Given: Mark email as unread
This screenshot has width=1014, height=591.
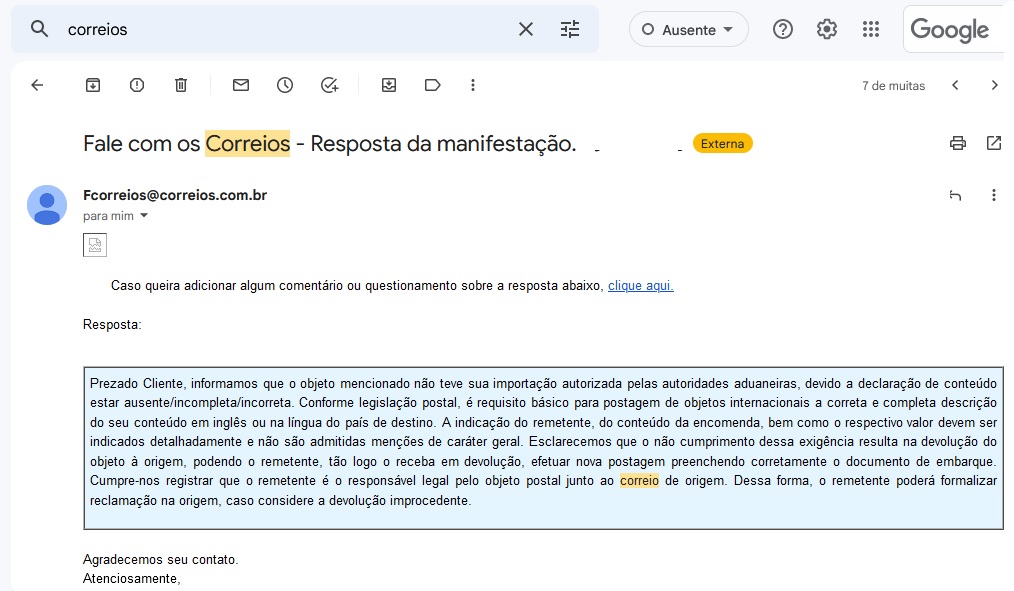Looking at the screenshot, I should click(241, 85).
